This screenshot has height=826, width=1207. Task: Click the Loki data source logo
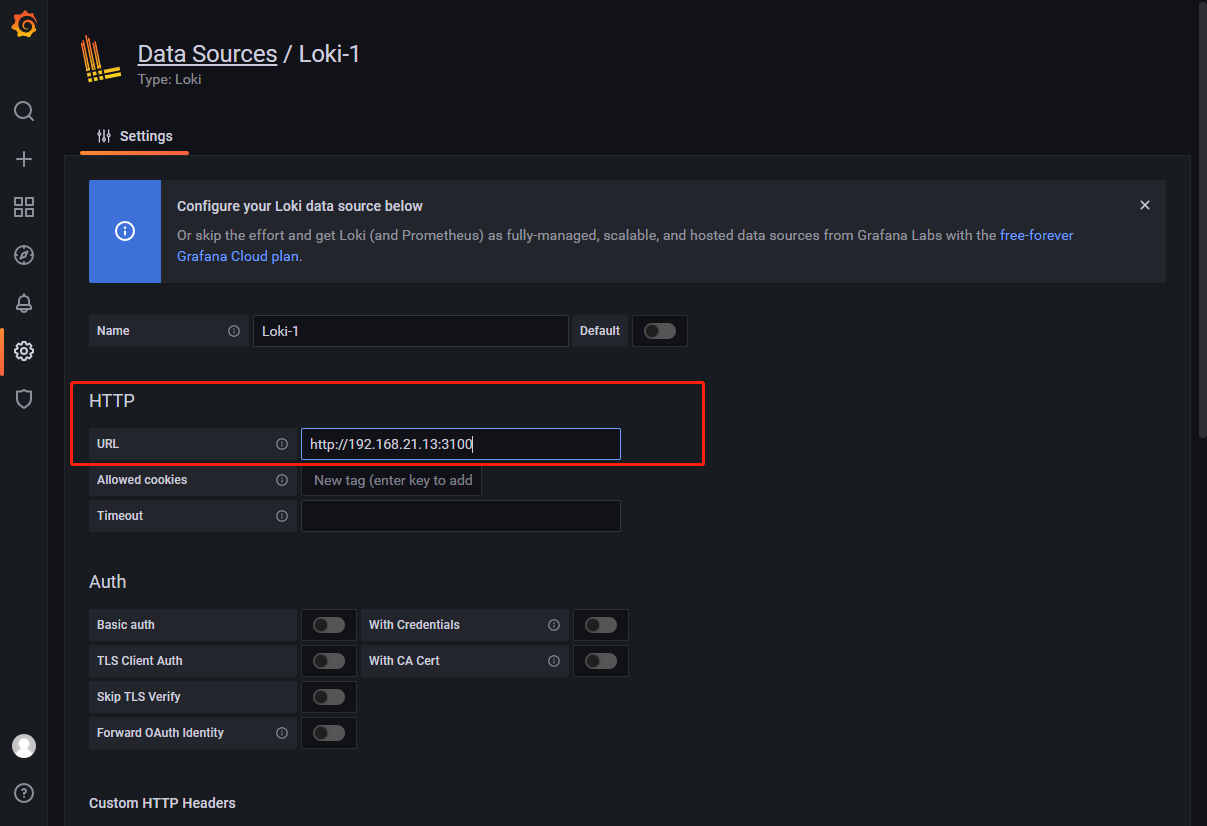(101, 60)
